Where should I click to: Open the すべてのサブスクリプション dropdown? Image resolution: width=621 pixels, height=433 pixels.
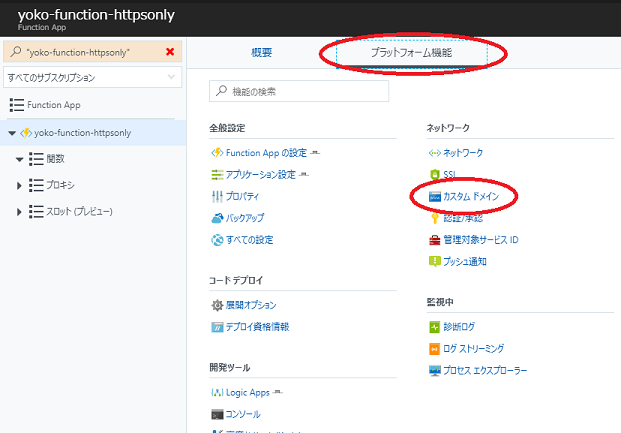(x=92, y=77)
